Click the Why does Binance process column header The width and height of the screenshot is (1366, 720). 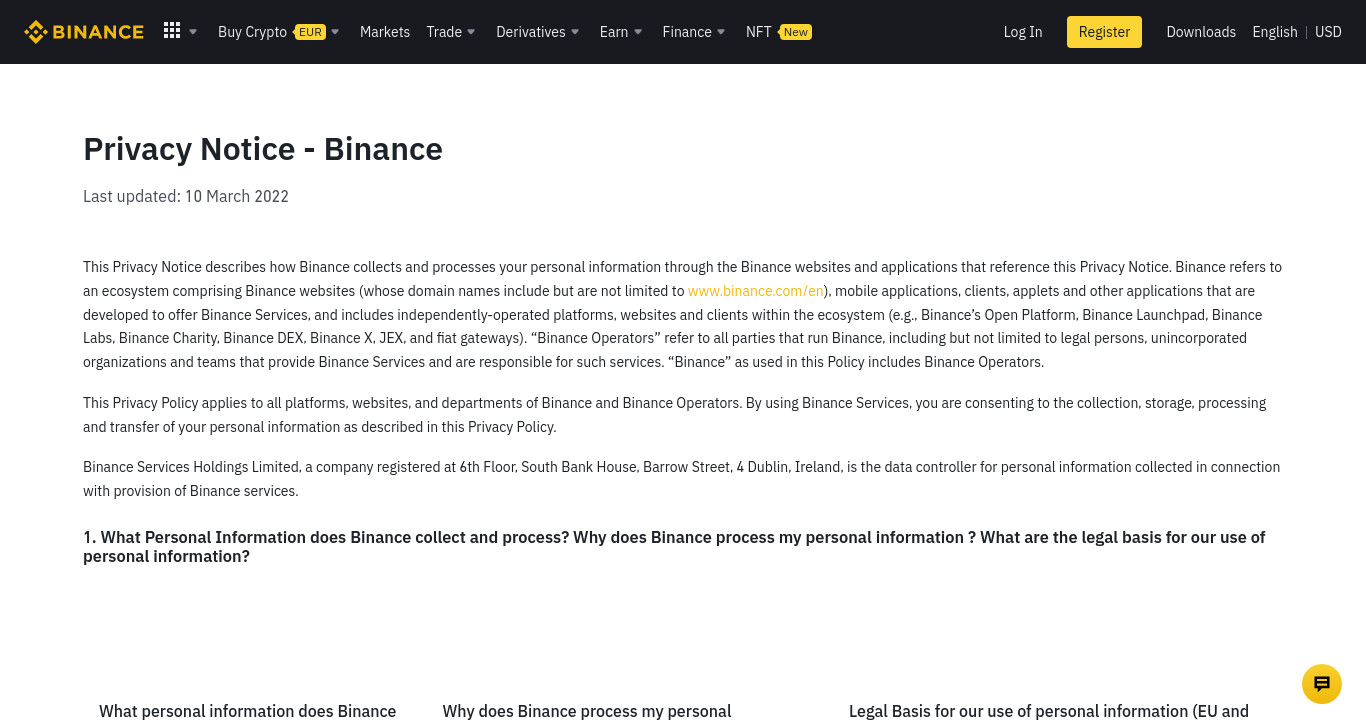click(x=587, y=711)
